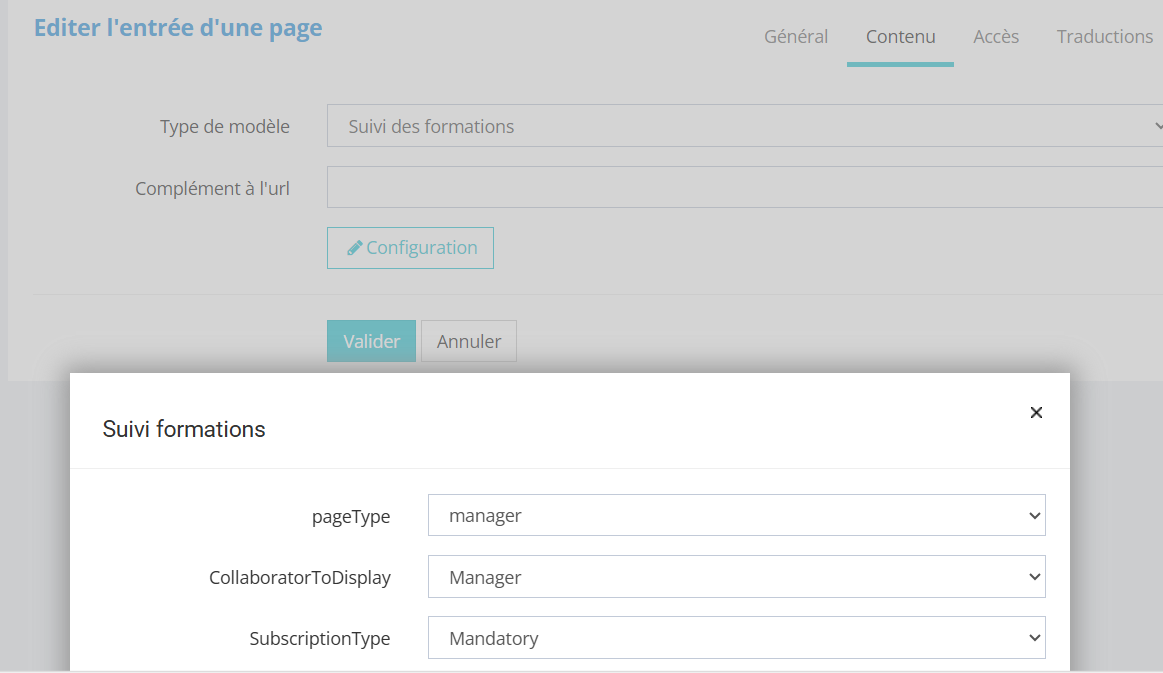Expand the SubscriptionType dropdown set to Mandatory

(x=736, y=638)
